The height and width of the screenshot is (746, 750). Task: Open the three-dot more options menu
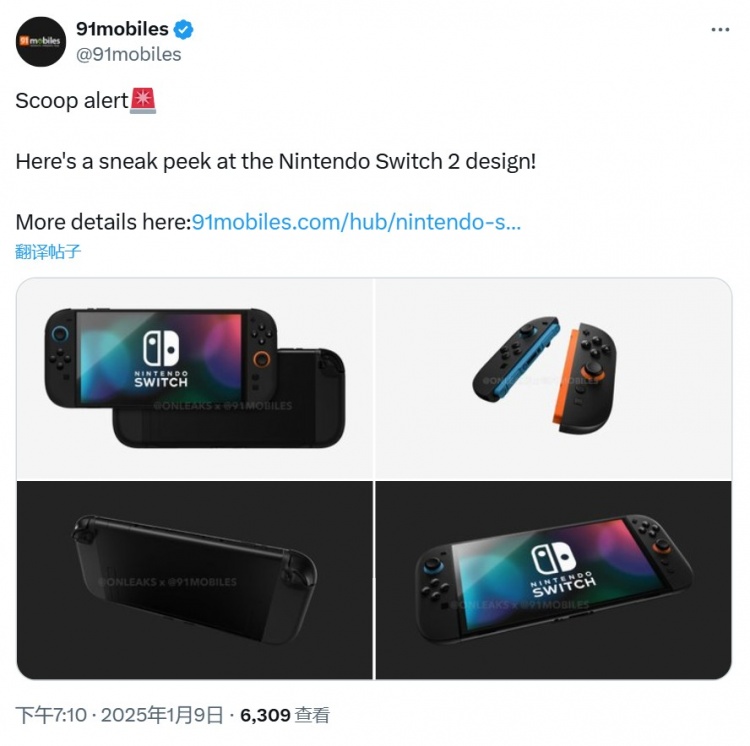(720, 30)
